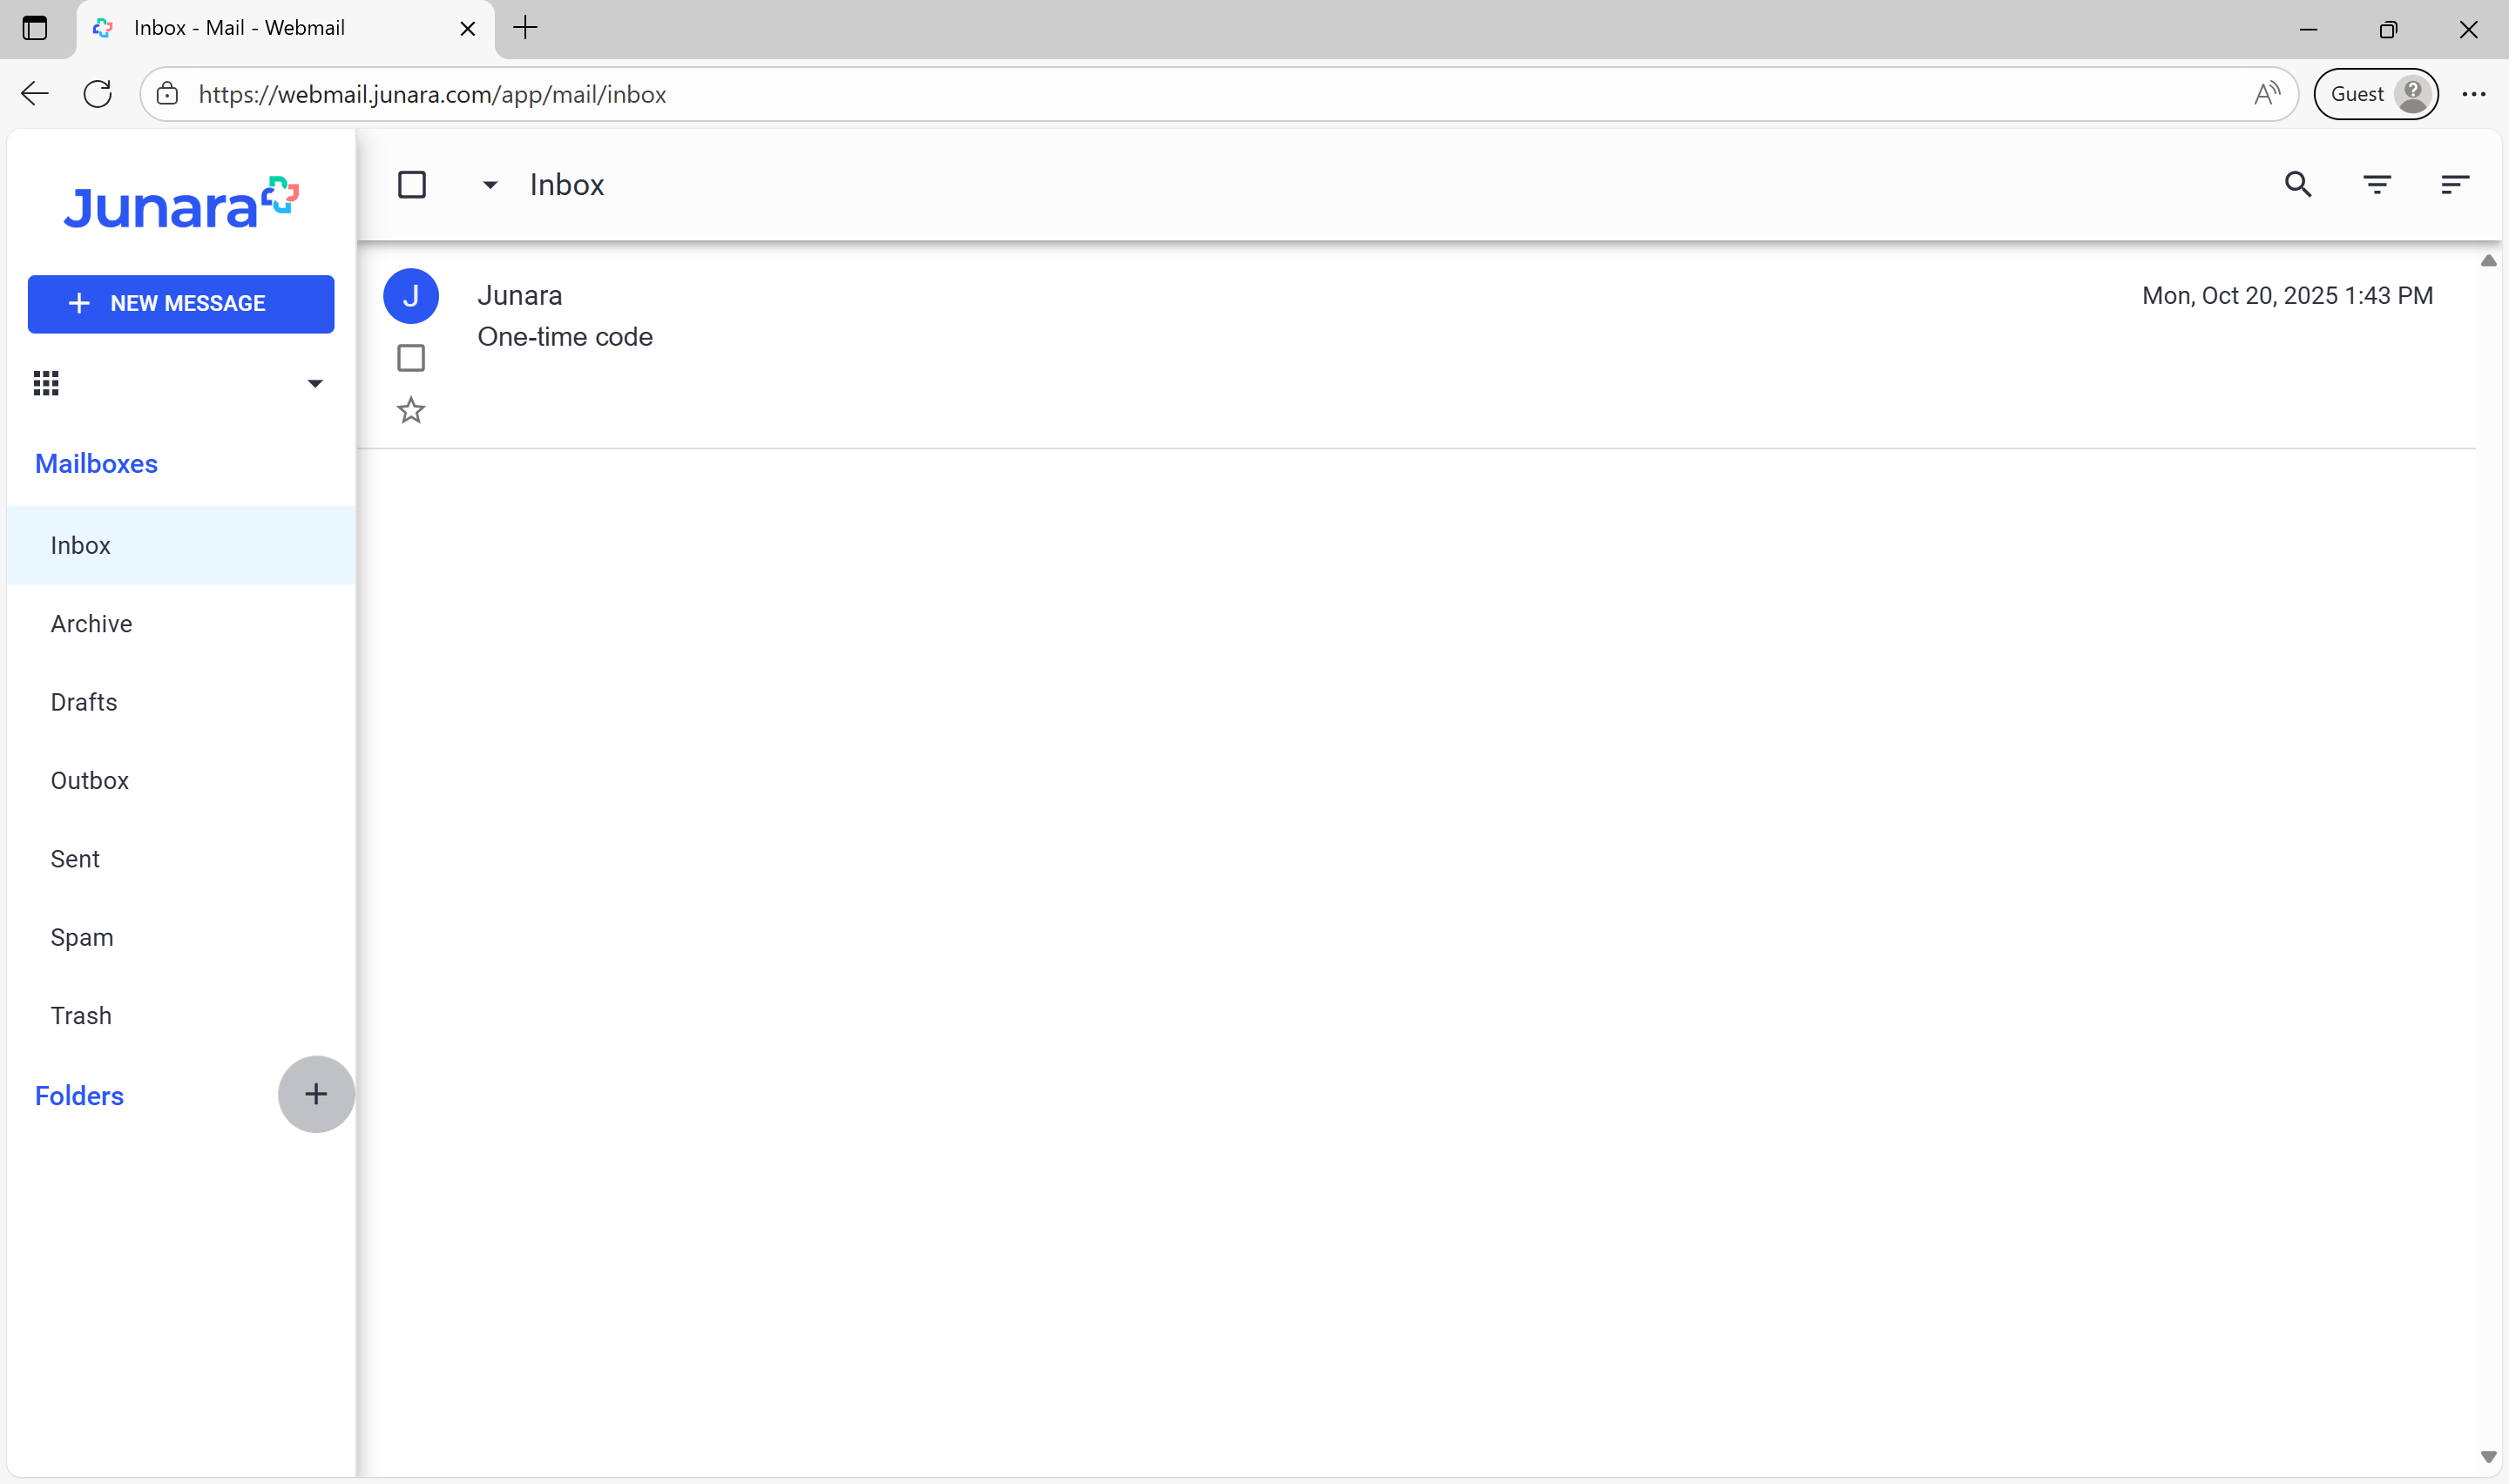Viewport: 2509px width, 1484px height.
Task: Select the Inbox mailbox
Action: tap(181, 545)
